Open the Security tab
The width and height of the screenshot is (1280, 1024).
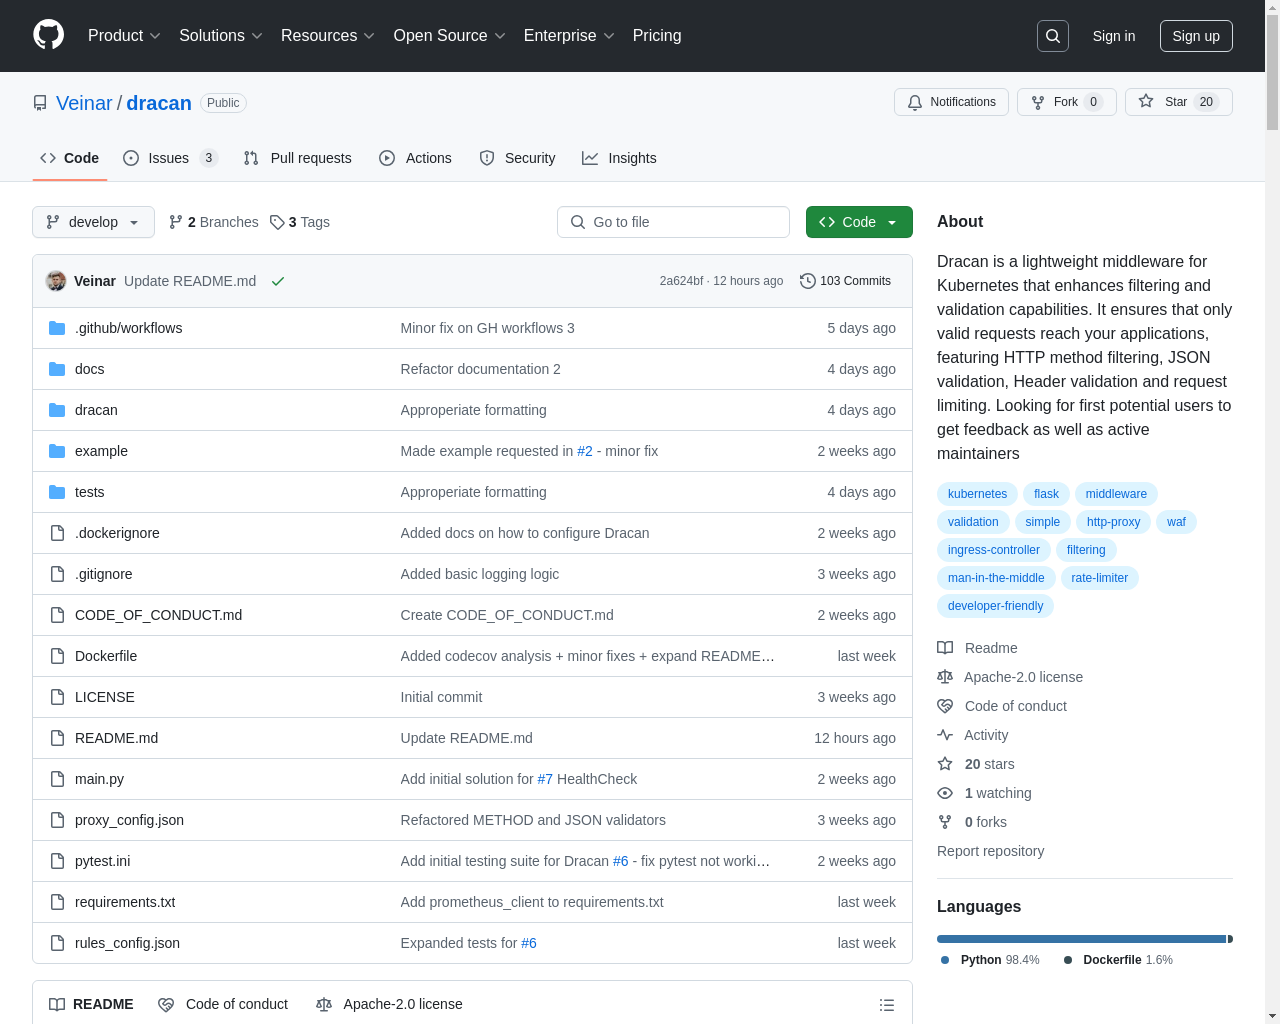coord(517,158)
